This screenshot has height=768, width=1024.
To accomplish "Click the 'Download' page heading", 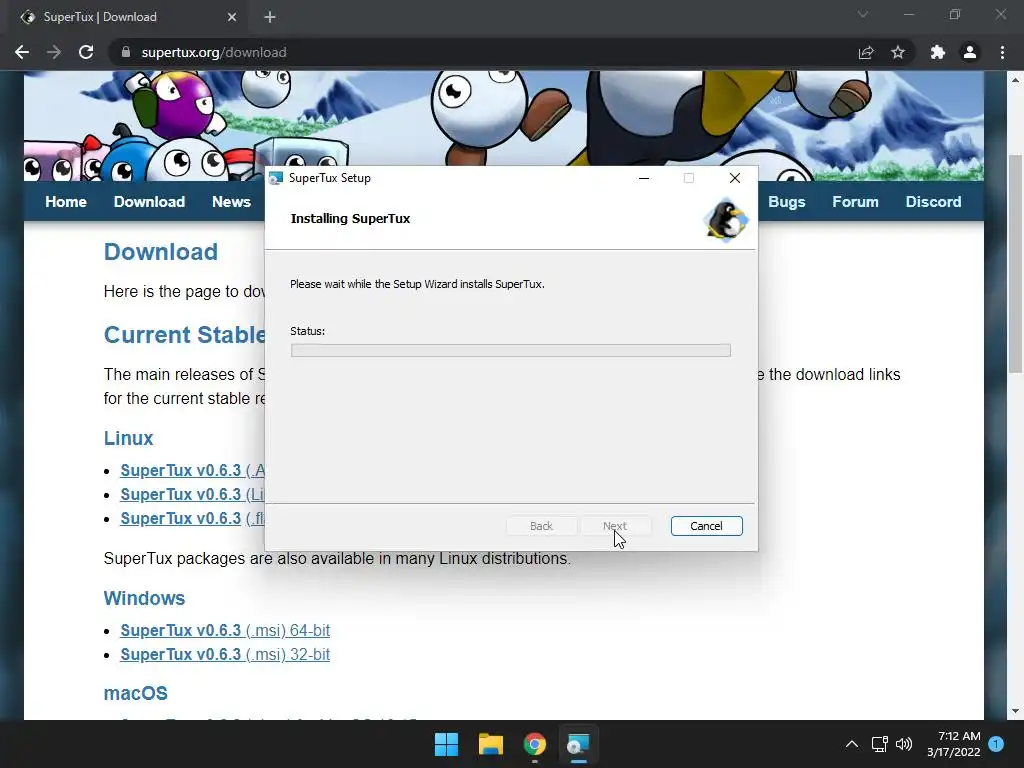I will 161,252.
